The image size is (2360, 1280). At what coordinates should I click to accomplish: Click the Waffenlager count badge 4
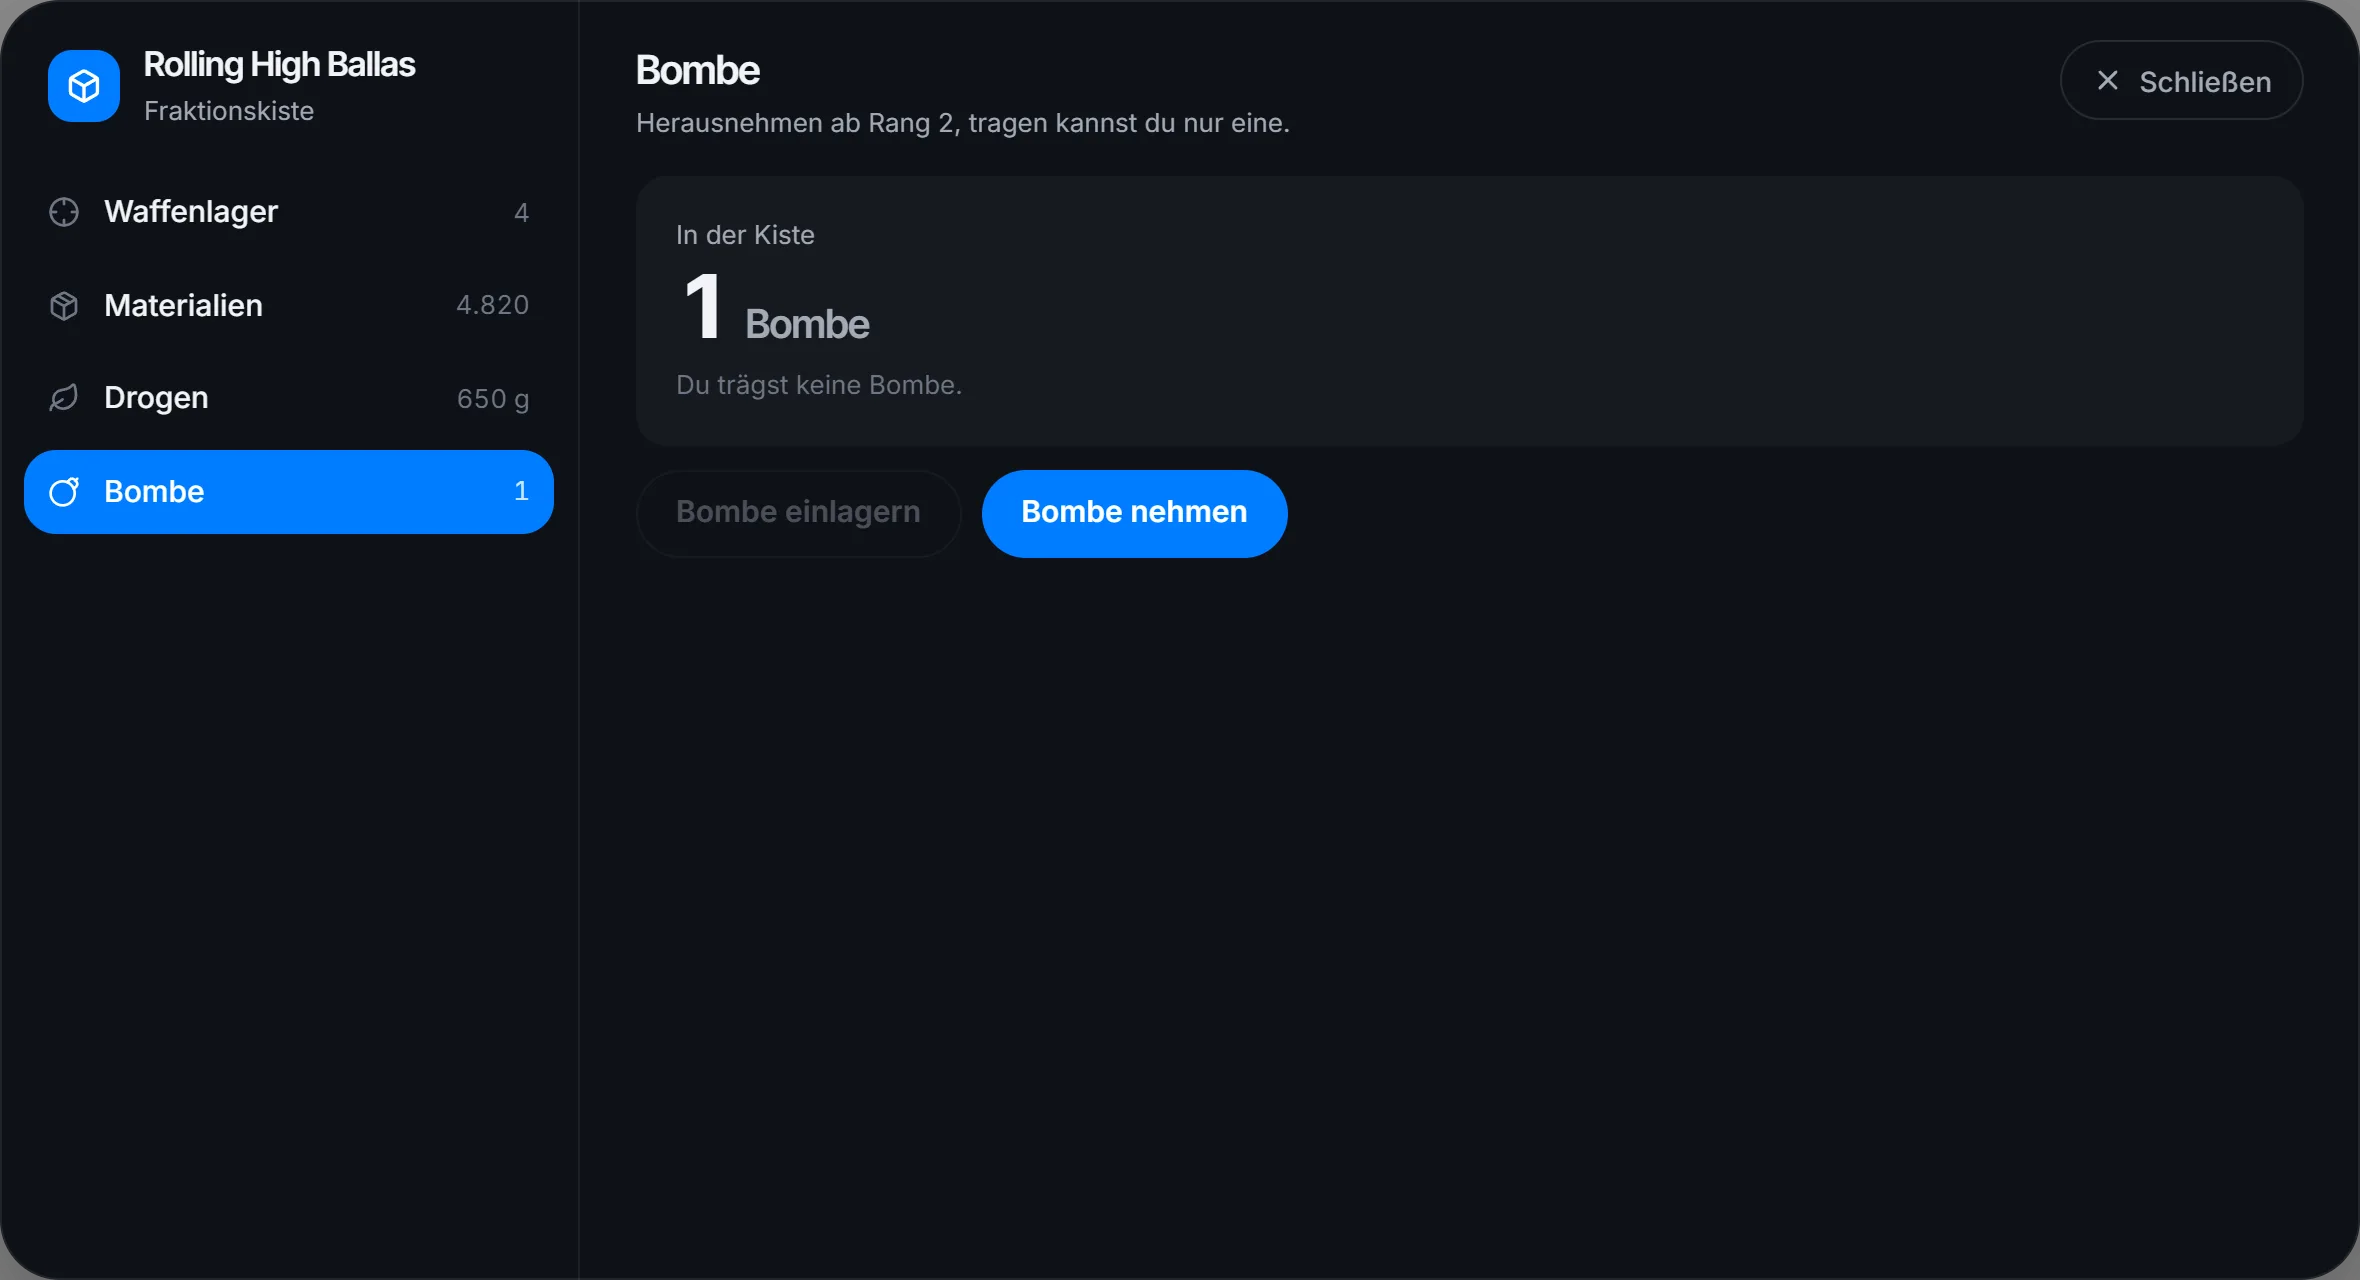click(521, 212)
